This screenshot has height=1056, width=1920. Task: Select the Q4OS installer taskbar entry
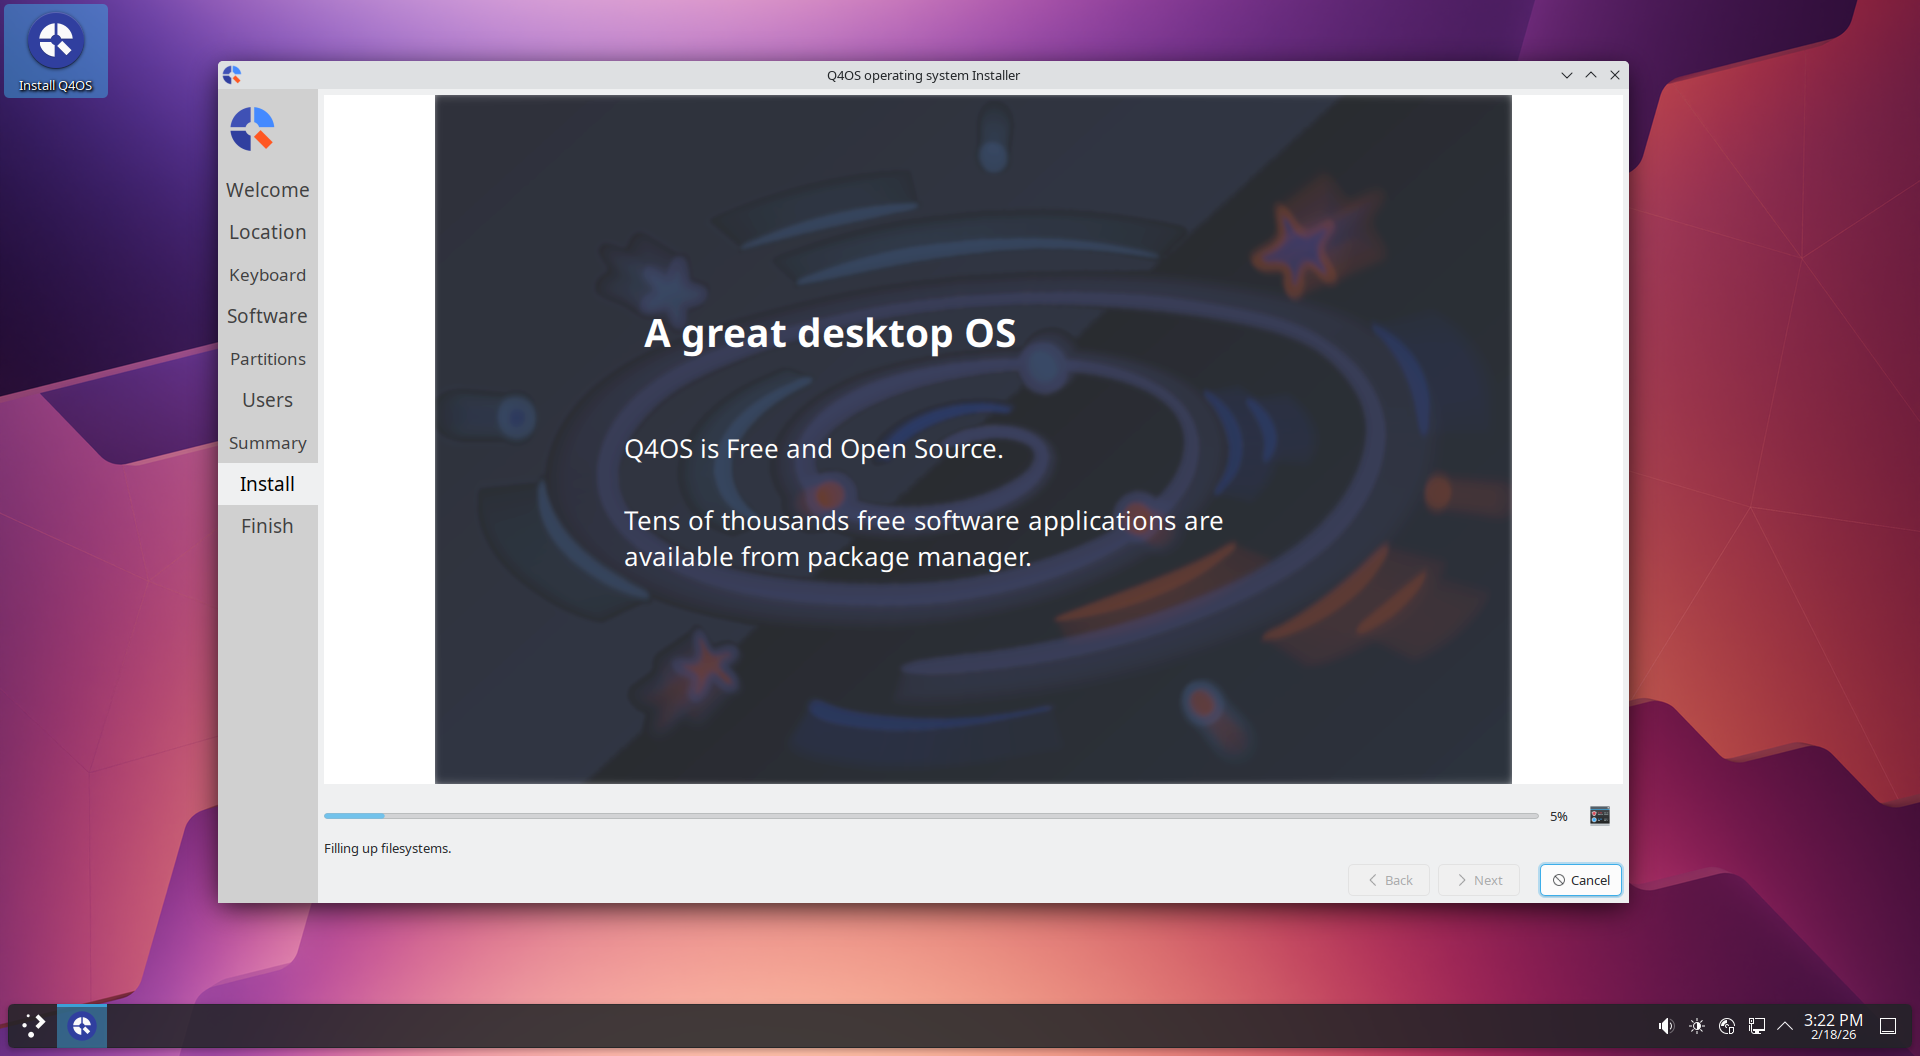[x=82, y=1025]
